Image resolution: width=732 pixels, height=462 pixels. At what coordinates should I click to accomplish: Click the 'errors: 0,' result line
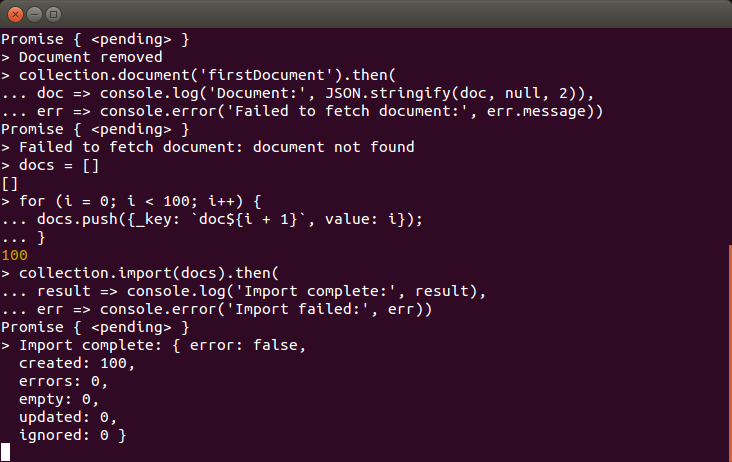click(x=63, y=381)
